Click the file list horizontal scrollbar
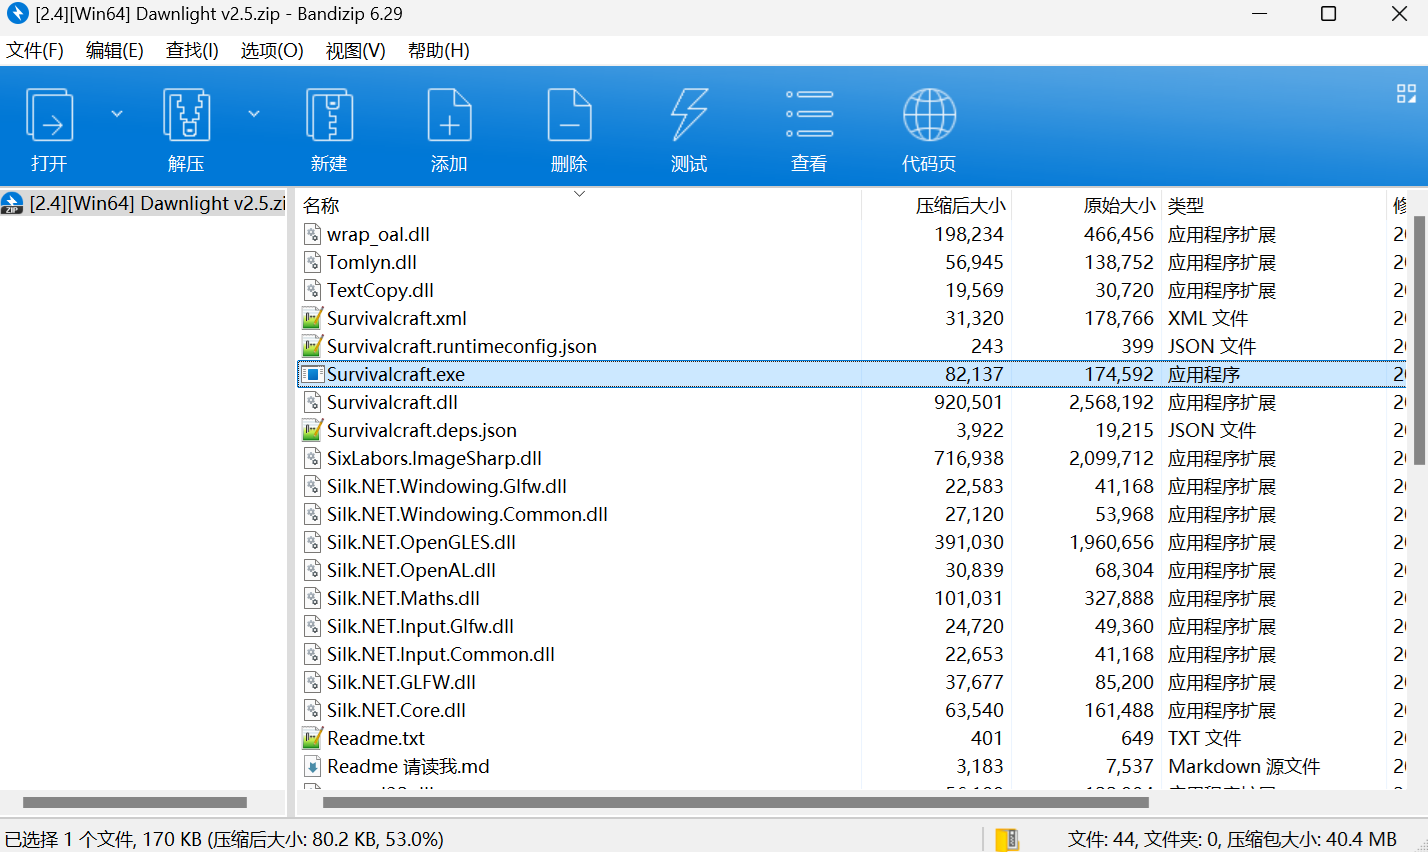 pos(735,802)
